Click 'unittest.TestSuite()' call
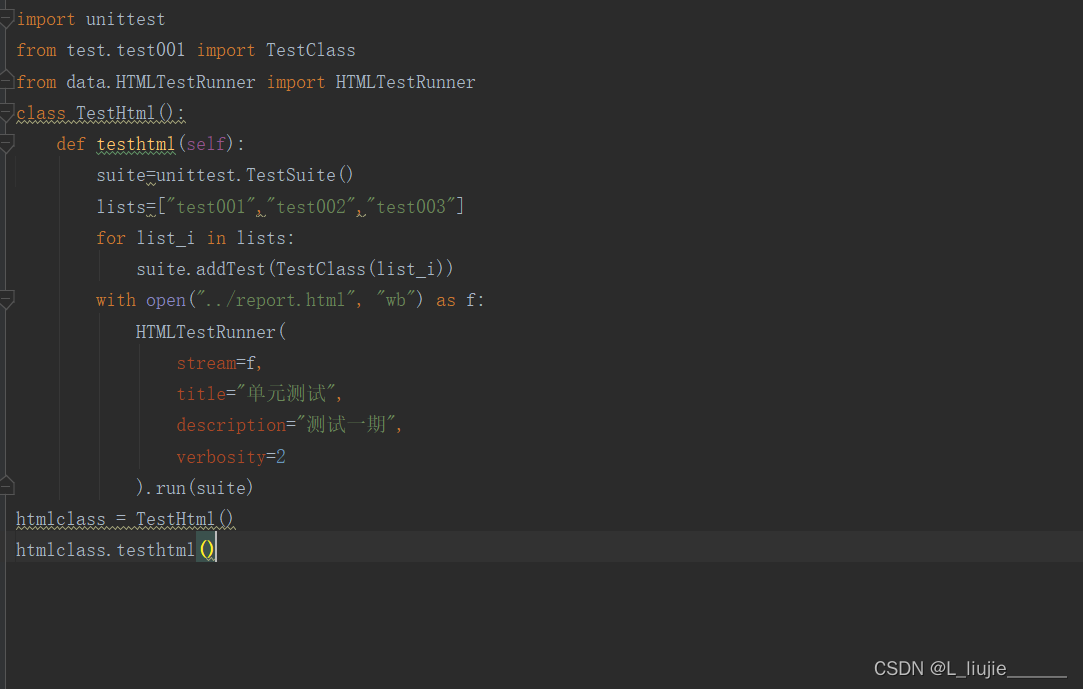This screenshot has height=689, width=1083. point(255,175)
